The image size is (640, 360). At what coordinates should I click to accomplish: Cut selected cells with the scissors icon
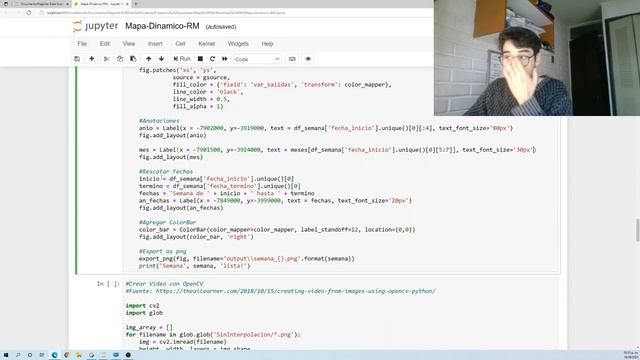point(107,59)
